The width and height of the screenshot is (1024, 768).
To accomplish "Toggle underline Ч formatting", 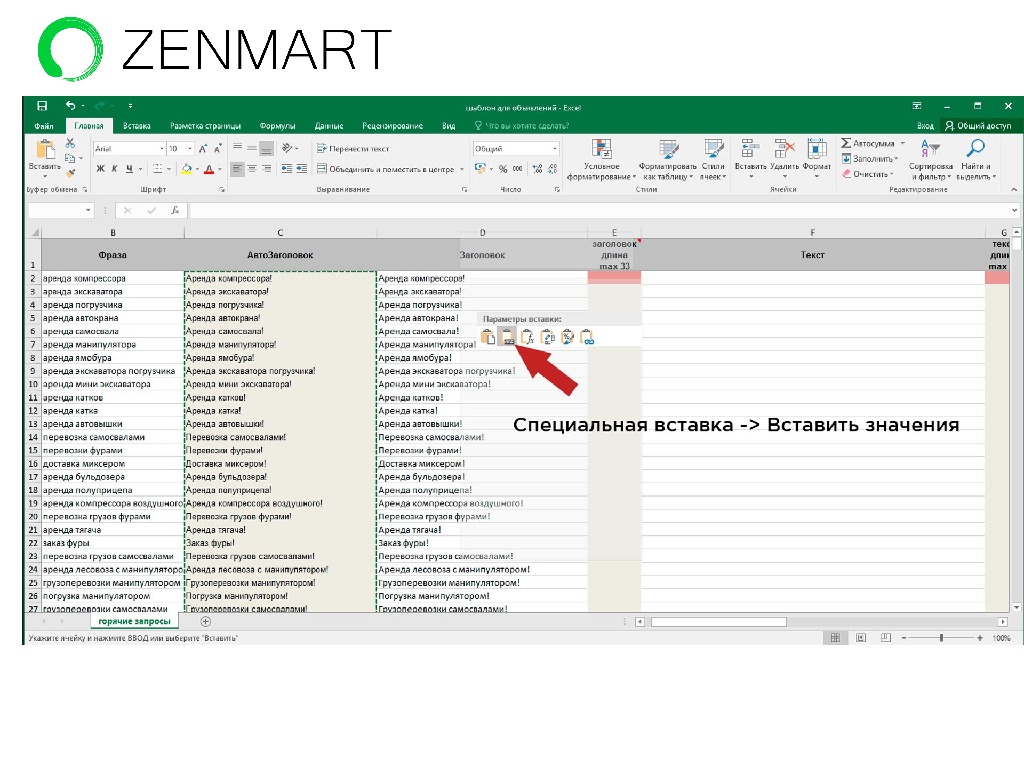I will coord(129,169).
